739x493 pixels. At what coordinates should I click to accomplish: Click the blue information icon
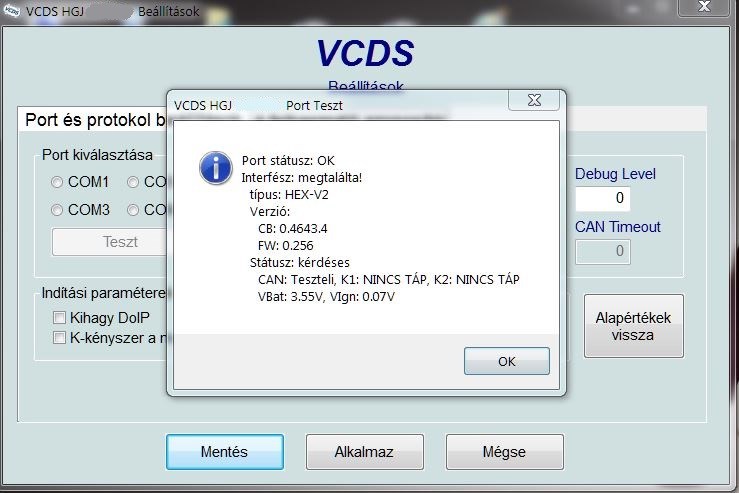click(216, 168)
